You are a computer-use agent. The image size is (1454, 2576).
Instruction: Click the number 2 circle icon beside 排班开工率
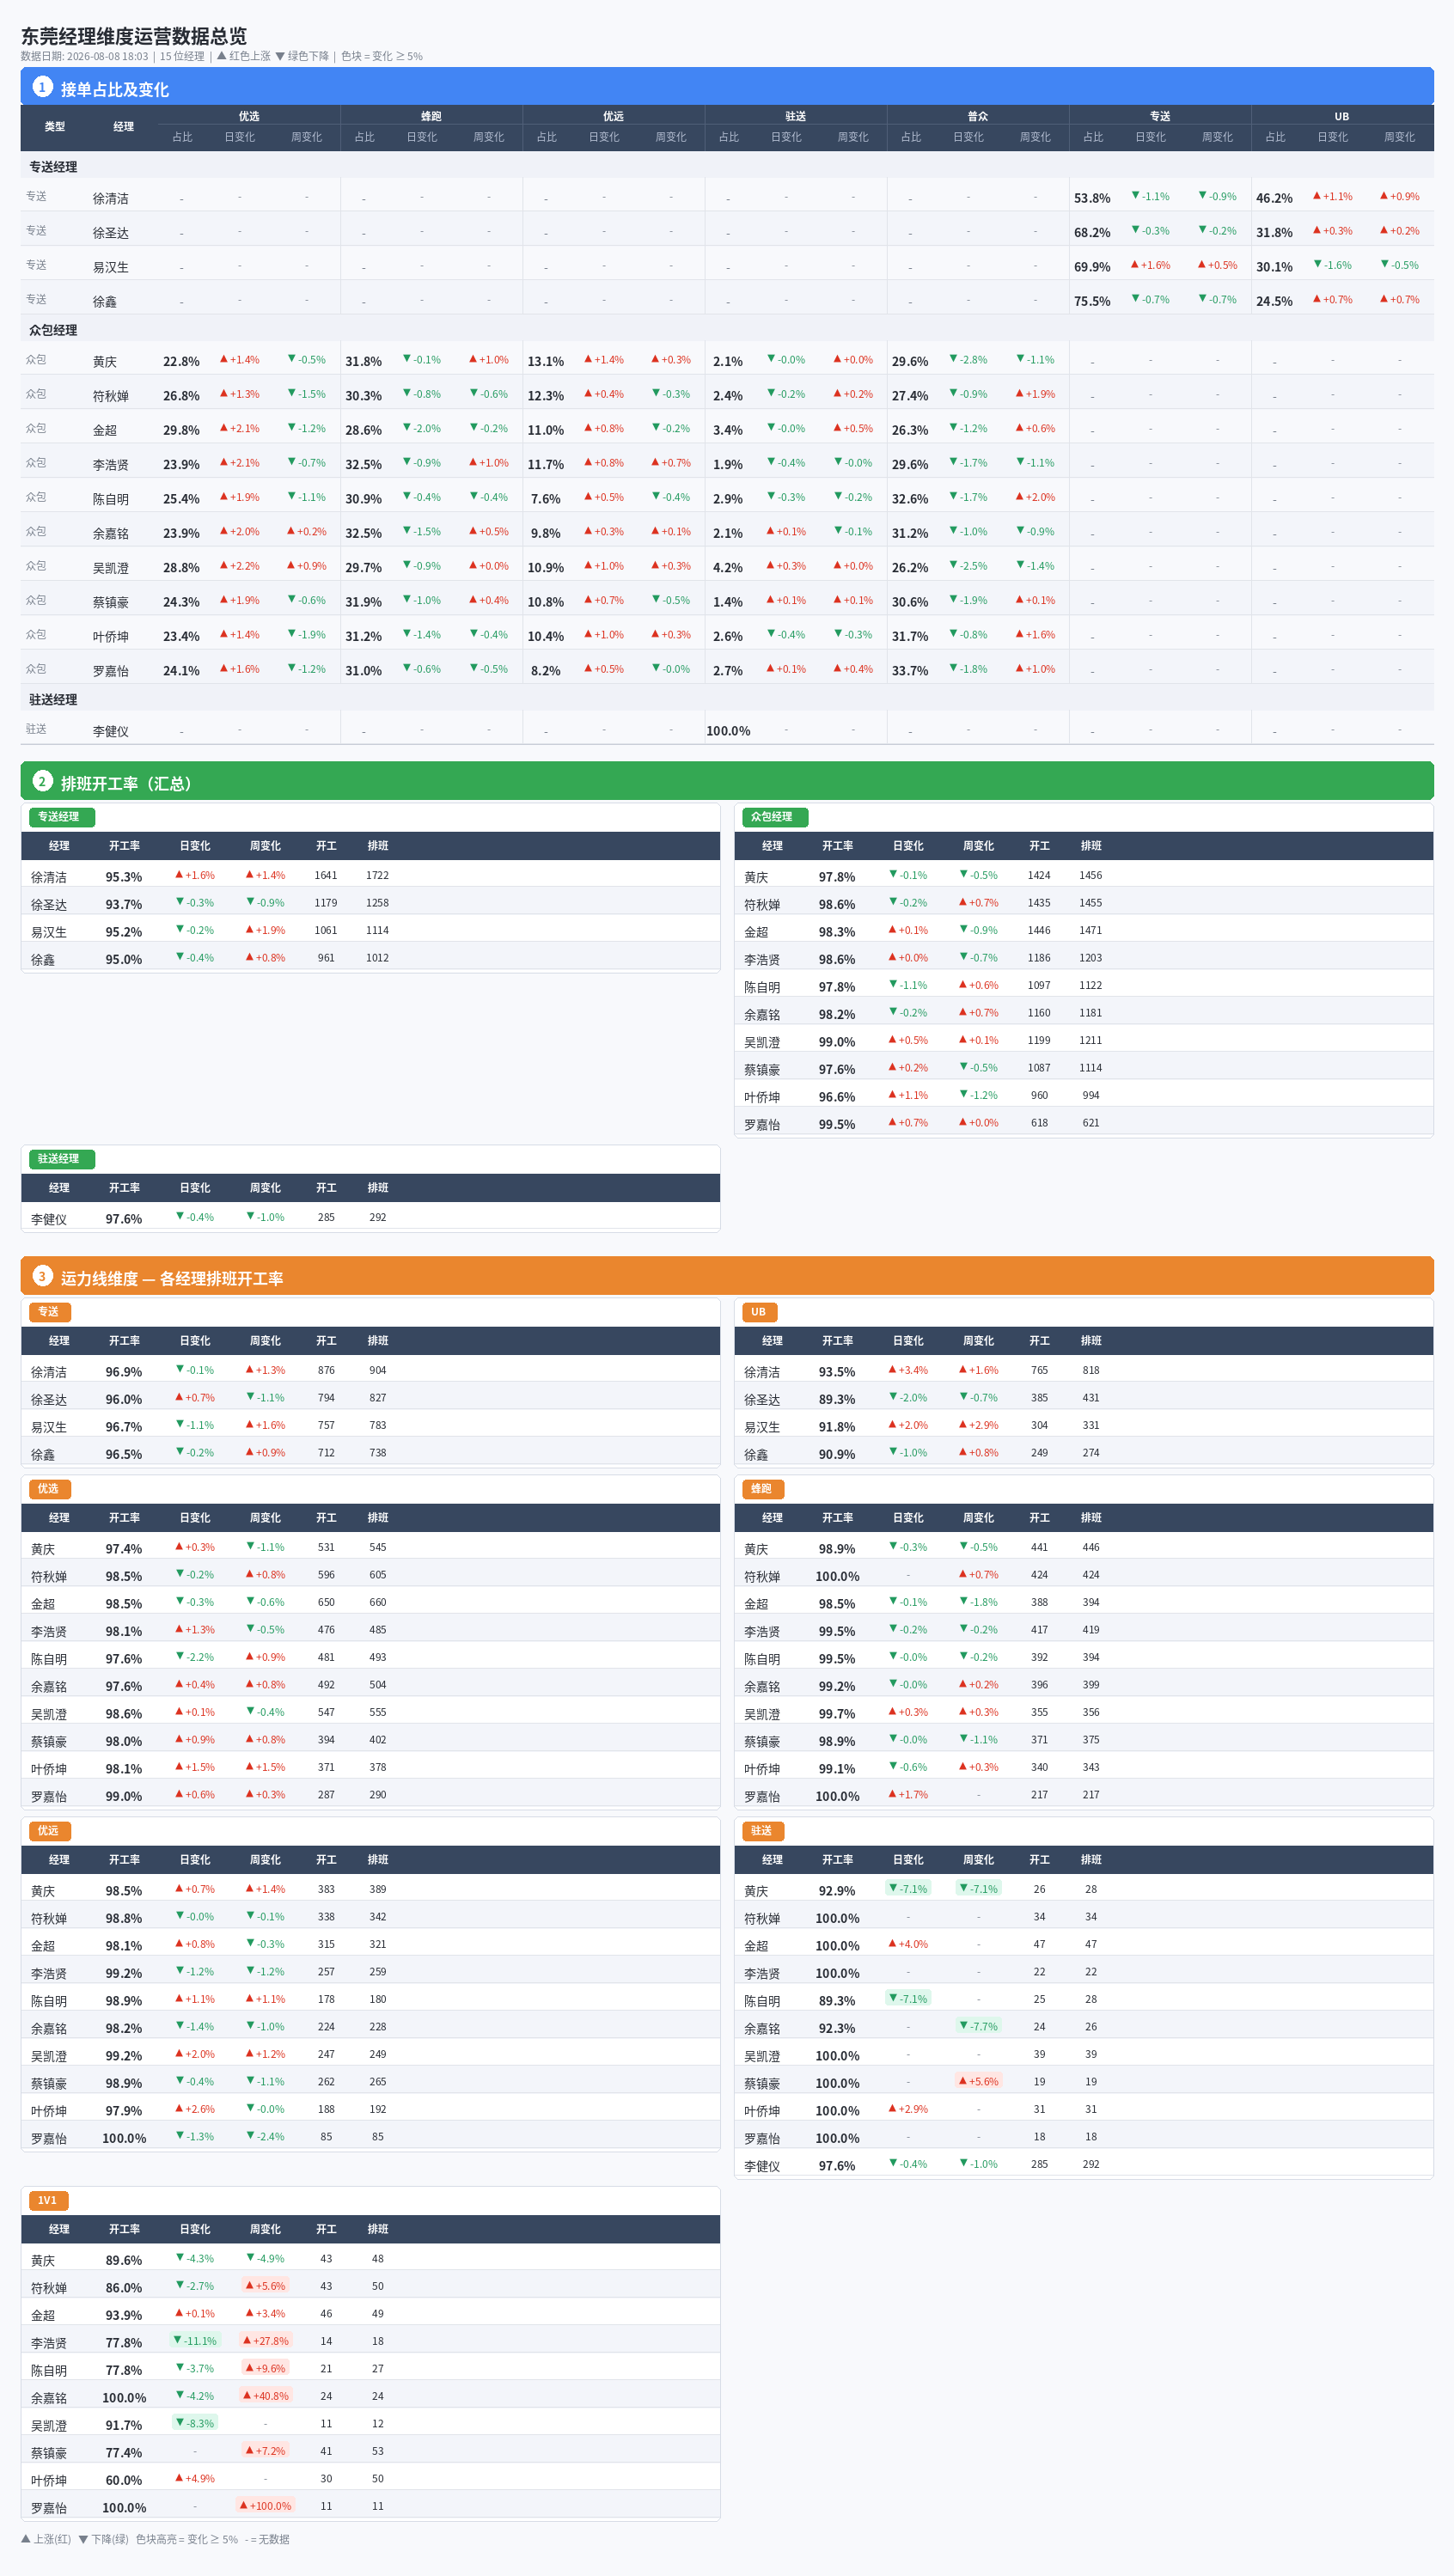[x=42, y=781]
